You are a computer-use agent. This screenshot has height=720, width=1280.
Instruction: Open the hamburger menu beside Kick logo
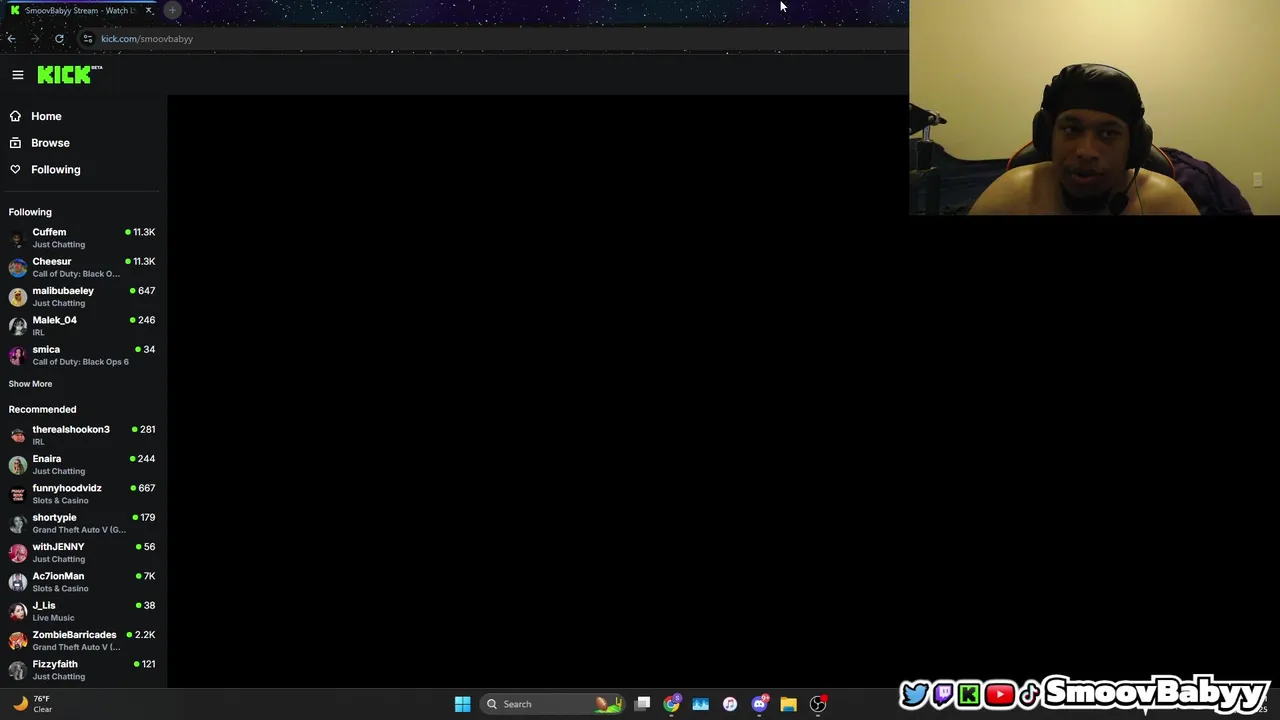click(18, 75)
